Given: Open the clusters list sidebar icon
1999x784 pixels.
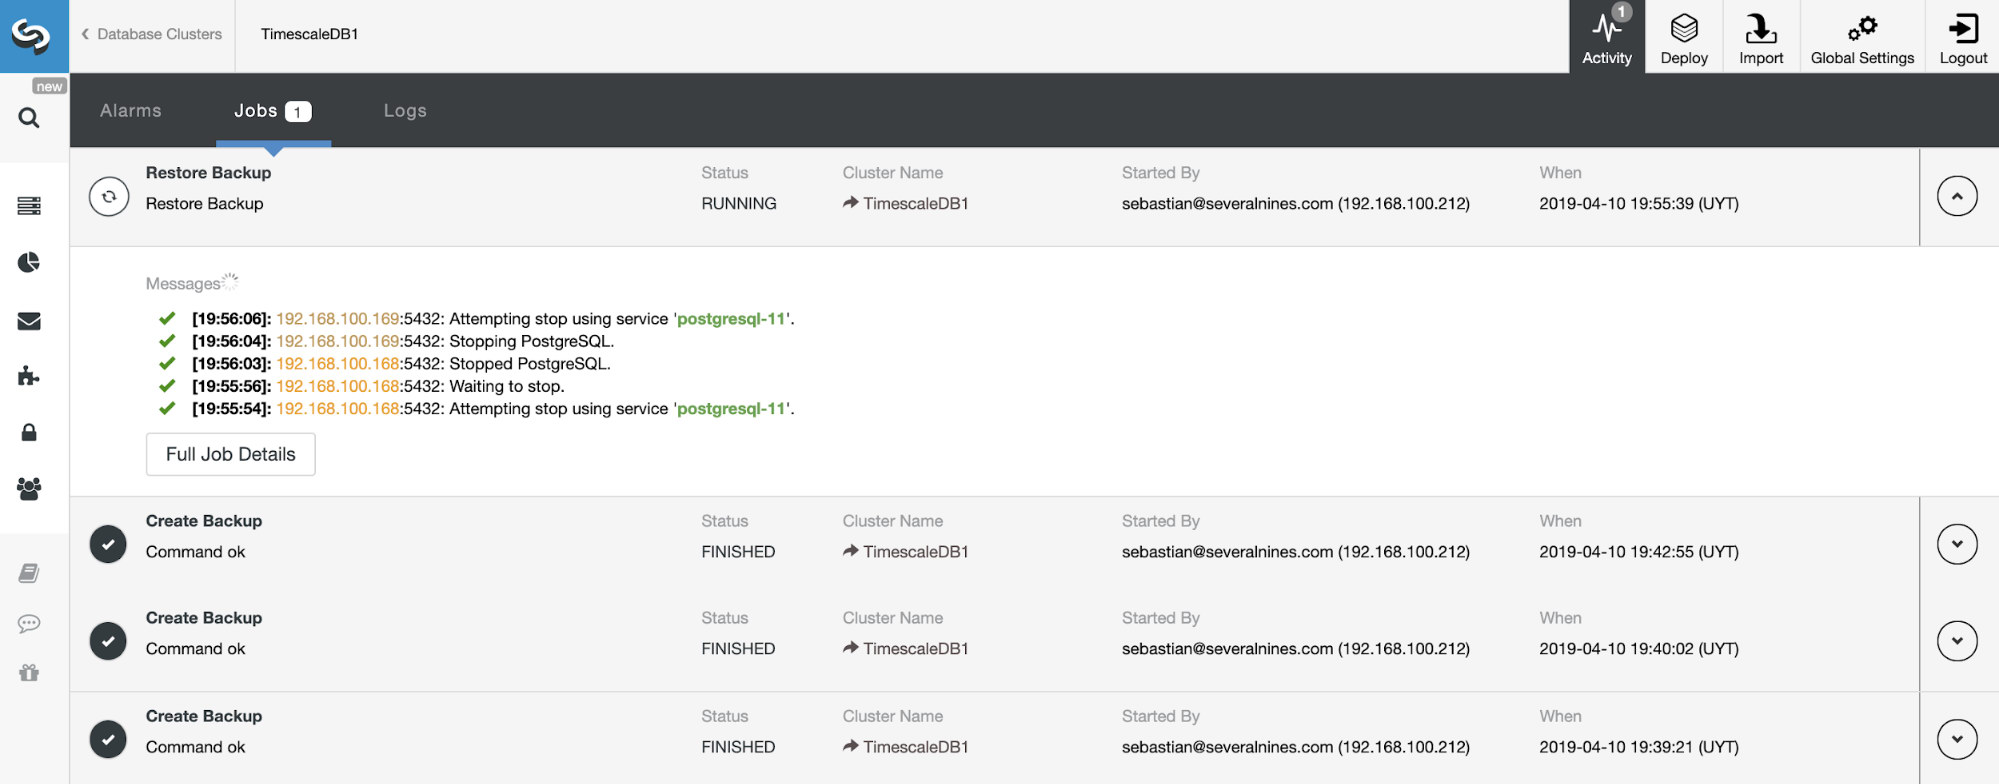Looking at the screenshot, I should pyautogui.click(x=29, y=206).
